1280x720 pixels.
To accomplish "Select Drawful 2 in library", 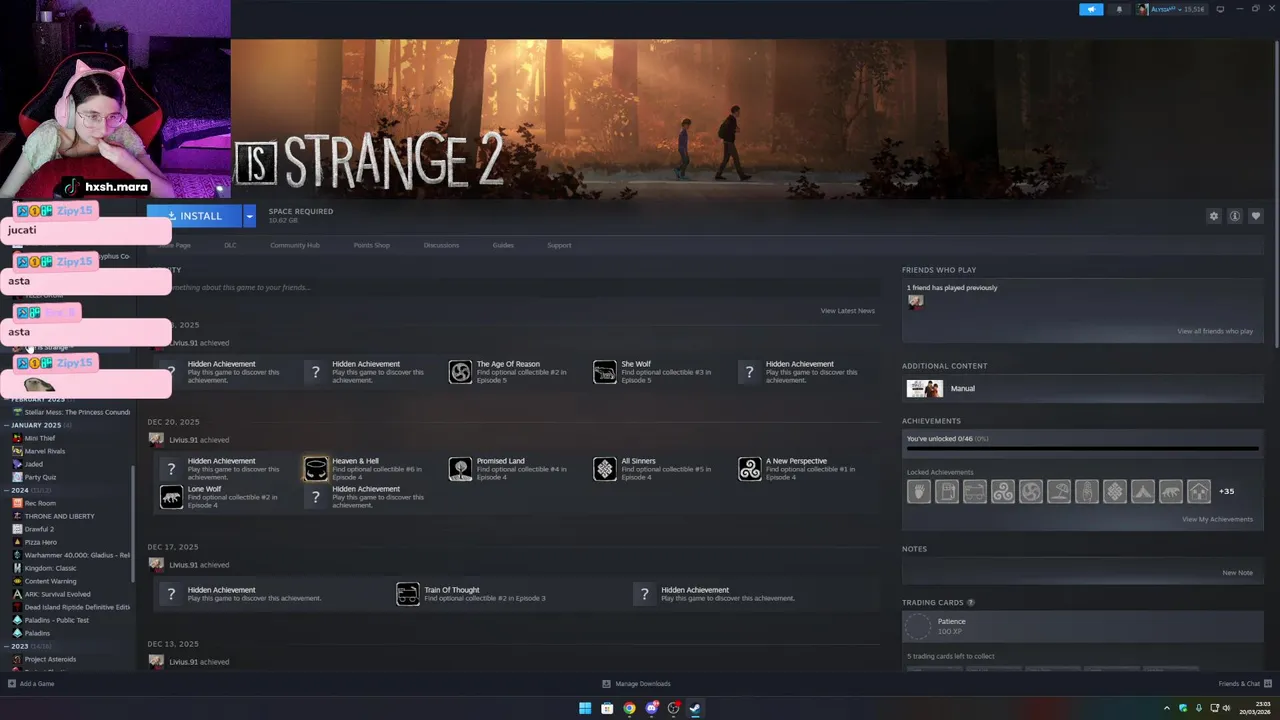I will click(39, 529).
